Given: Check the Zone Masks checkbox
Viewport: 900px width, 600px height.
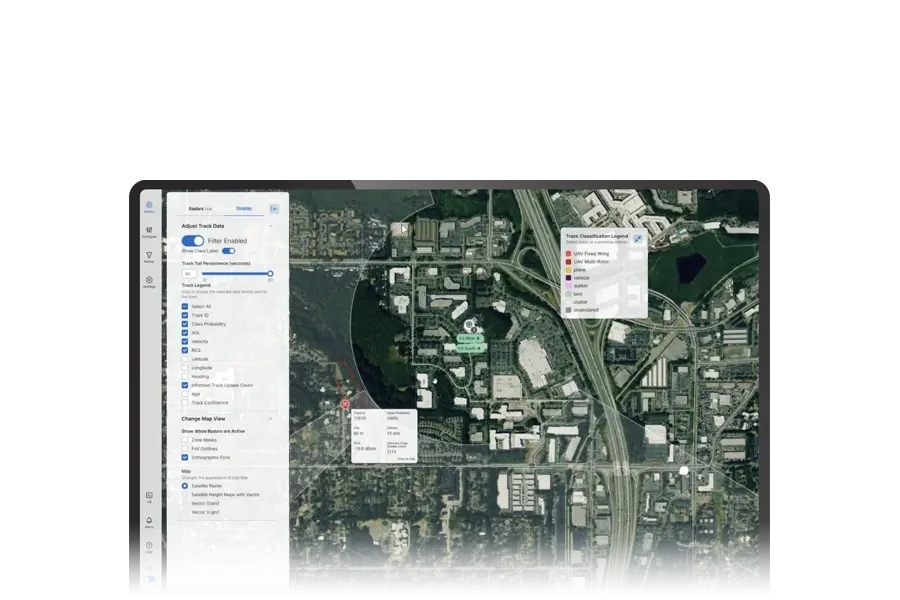Looking at the screenshot, I should click(x=185, y=440).
